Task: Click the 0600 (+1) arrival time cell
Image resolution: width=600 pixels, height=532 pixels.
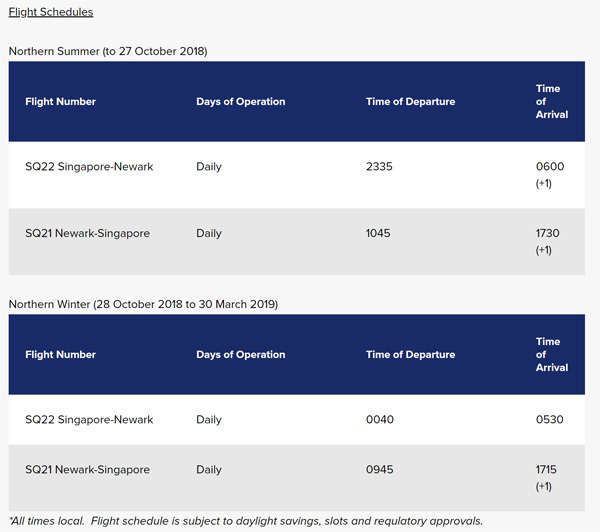Action: click(548, 174)
